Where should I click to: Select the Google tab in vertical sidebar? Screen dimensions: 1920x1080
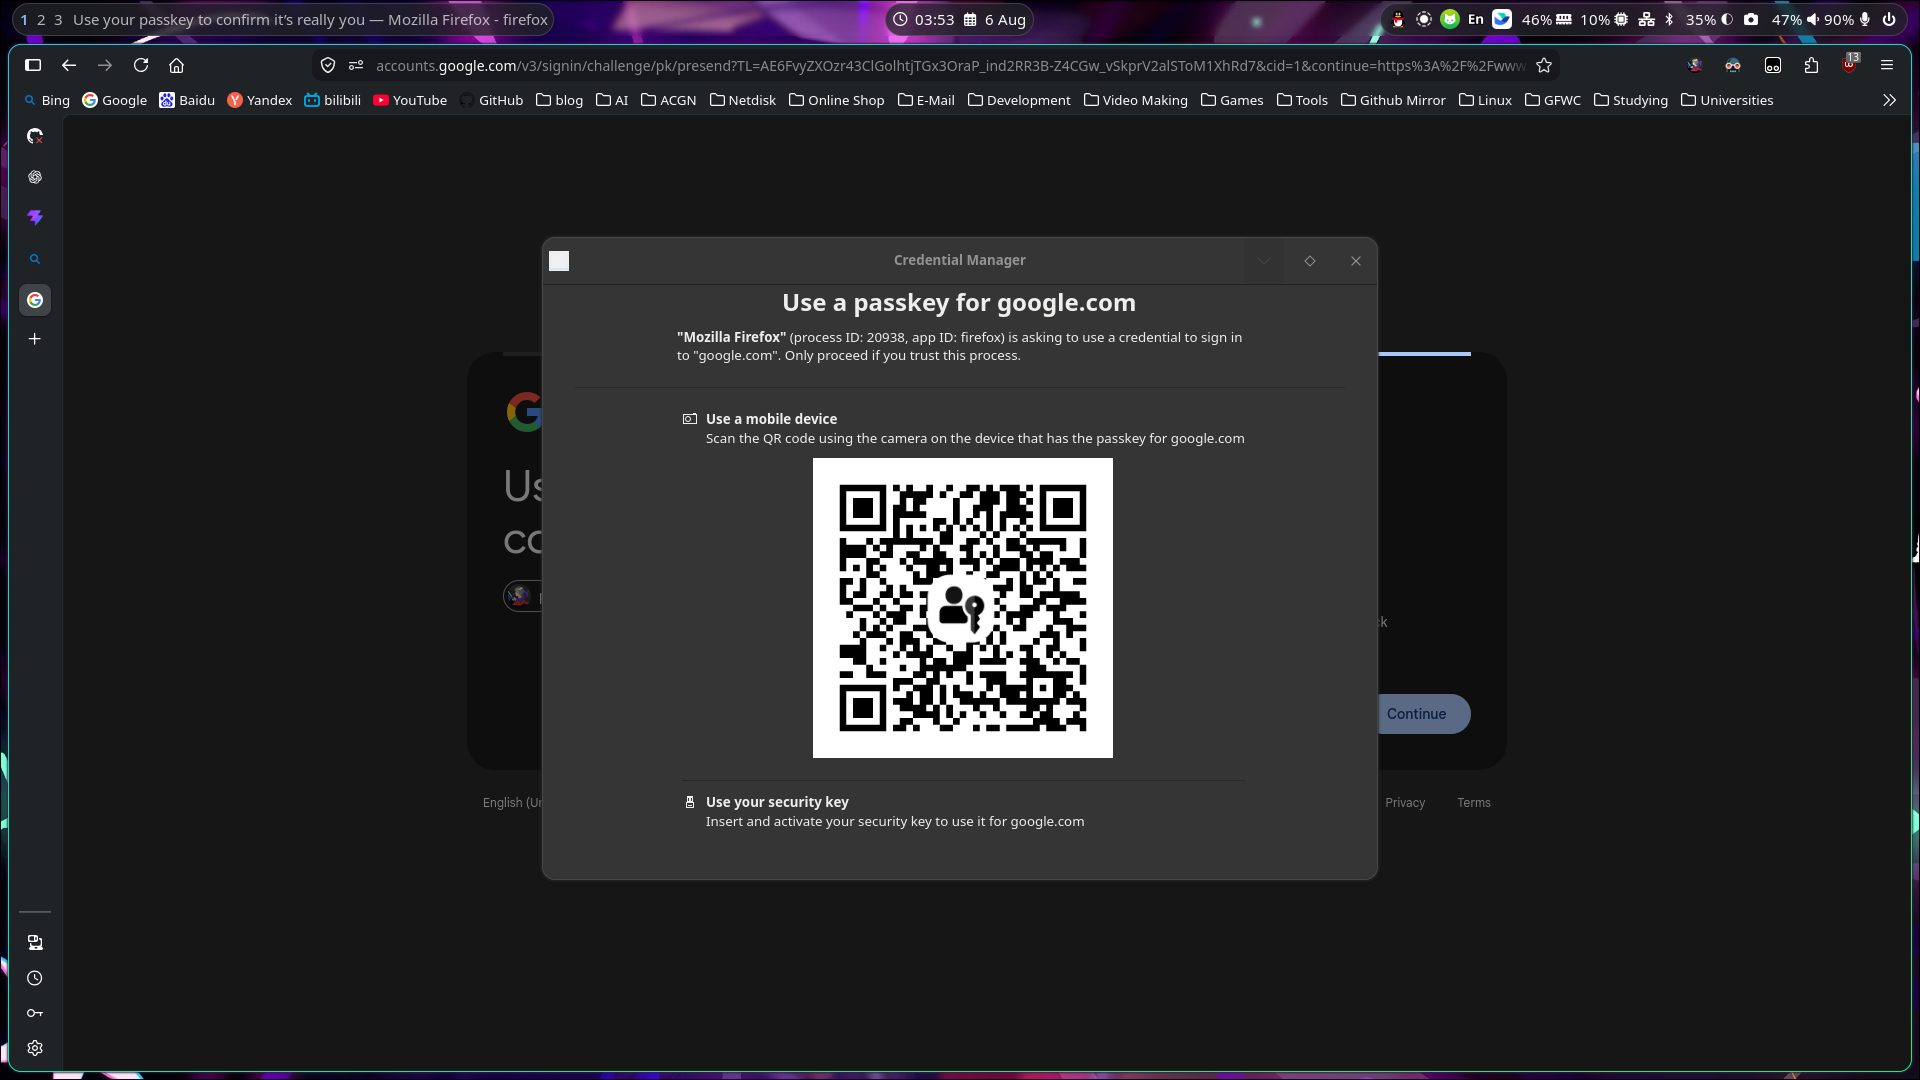(x=35, y=300)
